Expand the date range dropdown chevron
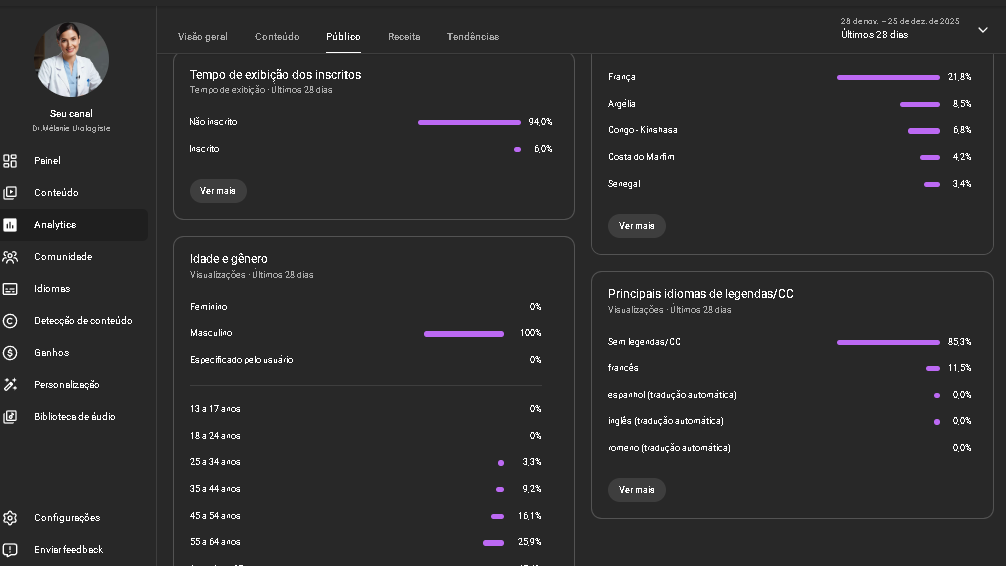This screenshot has height=566, width=1006. pyautogui.click(x=982, y=30)
